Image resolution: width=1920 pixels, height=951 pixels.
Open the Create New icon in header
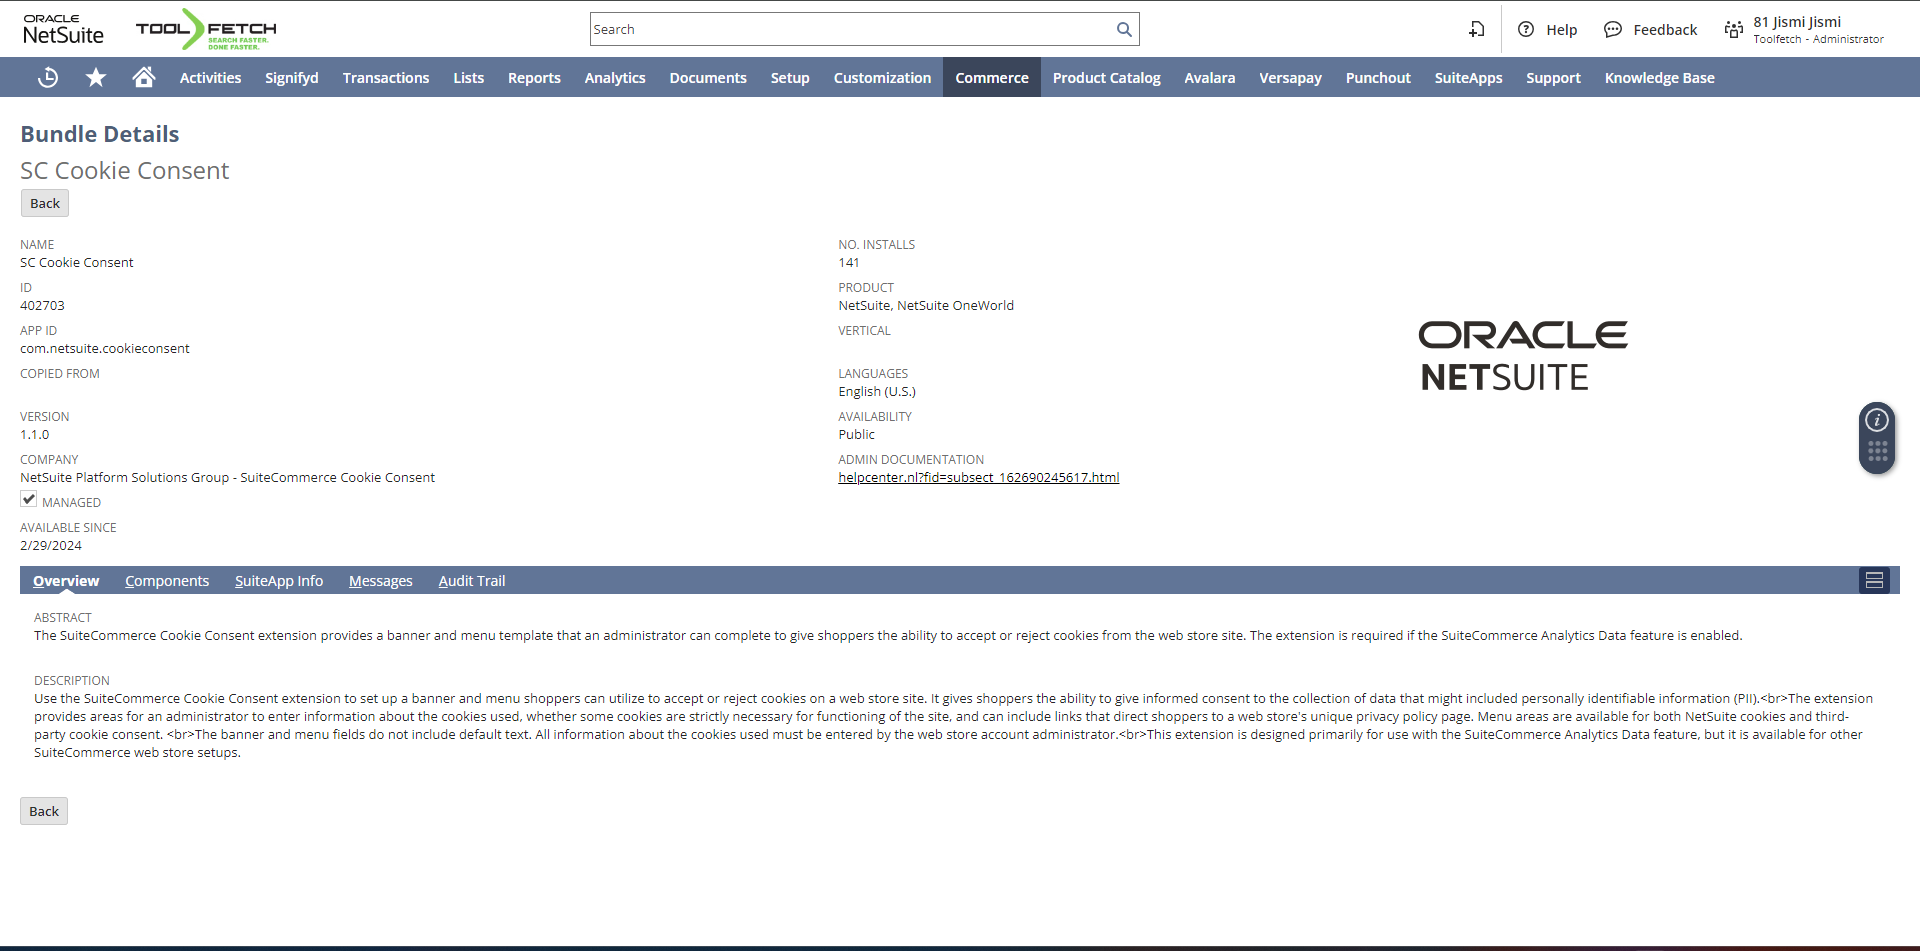tap(1476, 30)
